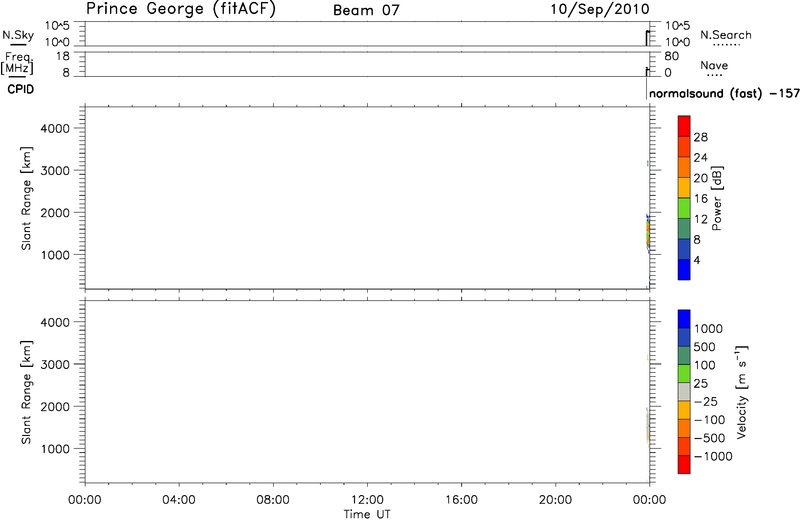Click the 'Slant Range [km]' label of power panel
Viewport: 800px width, 520px height.
[27, 198]
